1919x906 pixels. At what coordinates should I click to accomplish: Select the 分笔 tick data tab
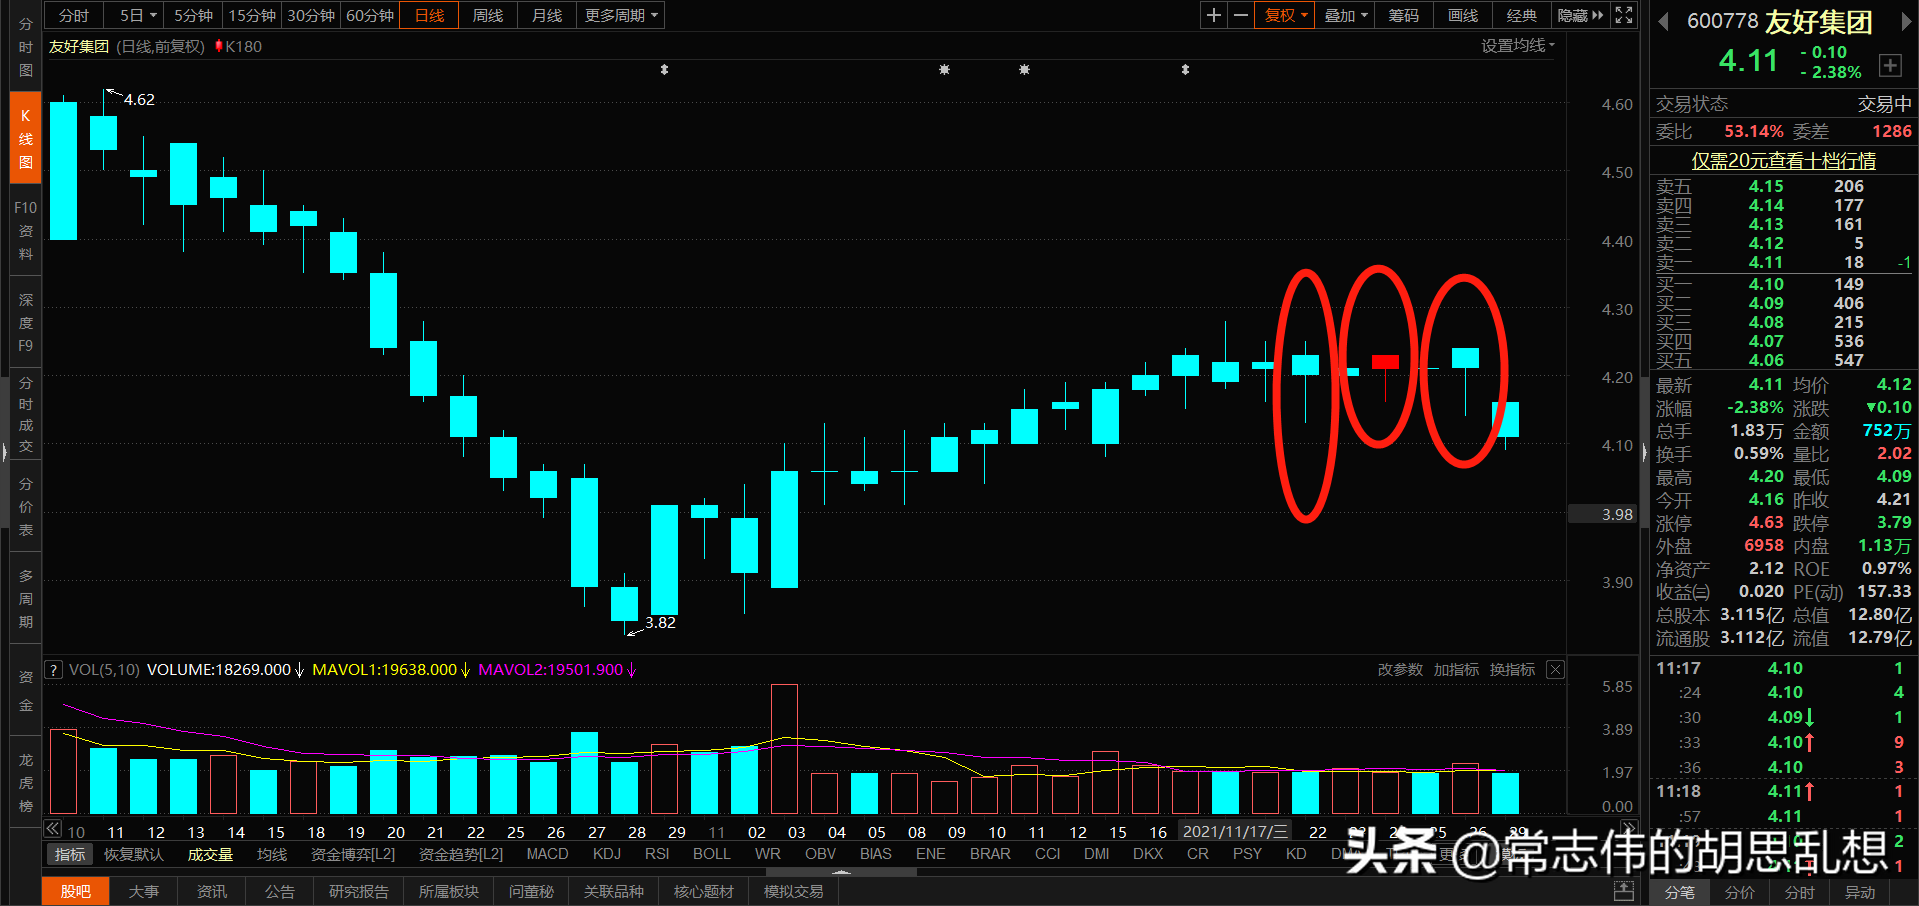point(1679,893)
